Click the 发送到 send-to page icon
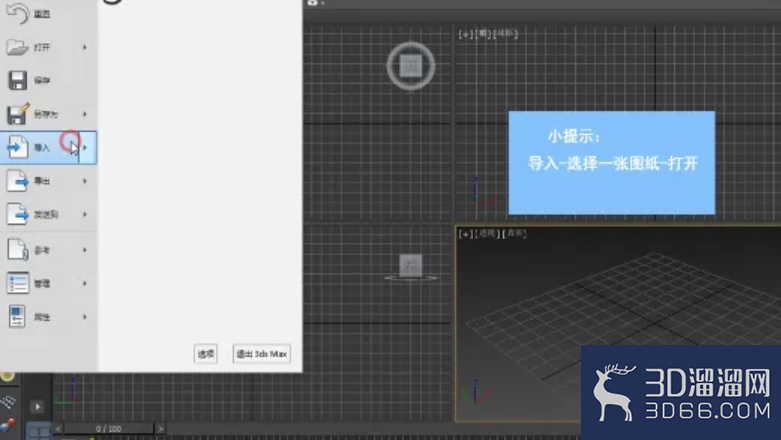Screen dimensions: 781x440 pyautogui.click(x=17, y=214)
